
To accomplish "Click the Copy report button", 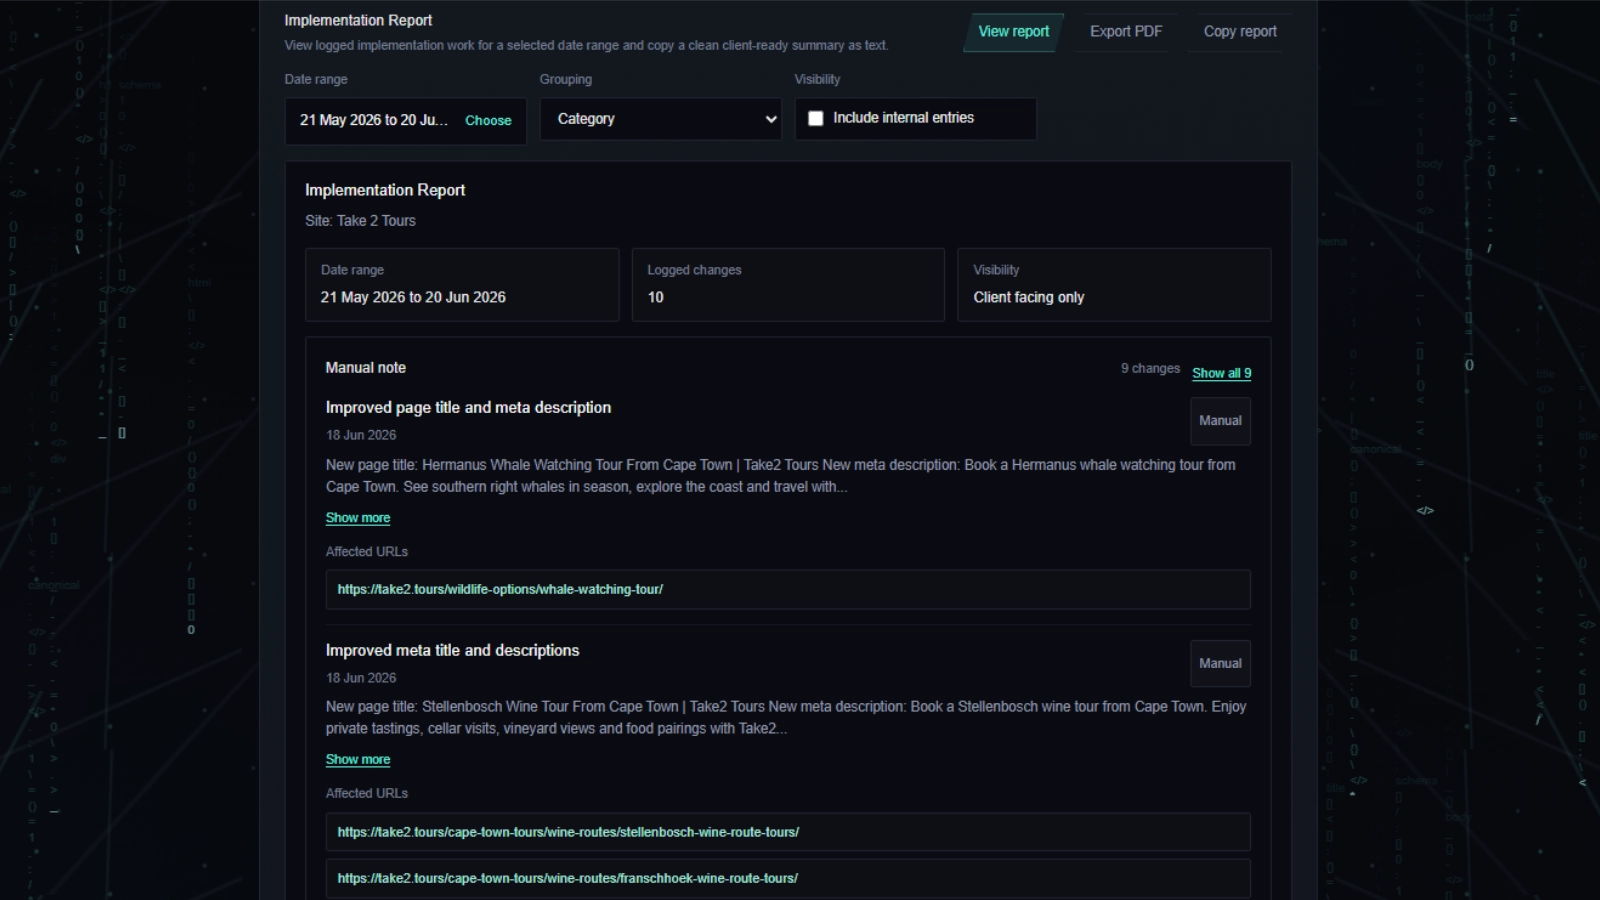I will coord(1240,32).
